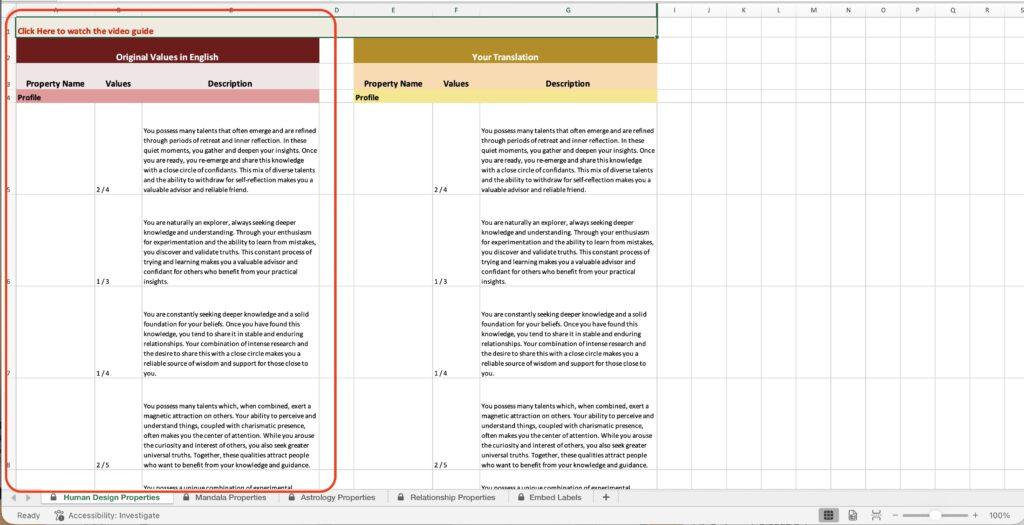Select the 'Original Values in English' header cell
This screenshot has width=1024, height=525.
(x=167, y=57)
